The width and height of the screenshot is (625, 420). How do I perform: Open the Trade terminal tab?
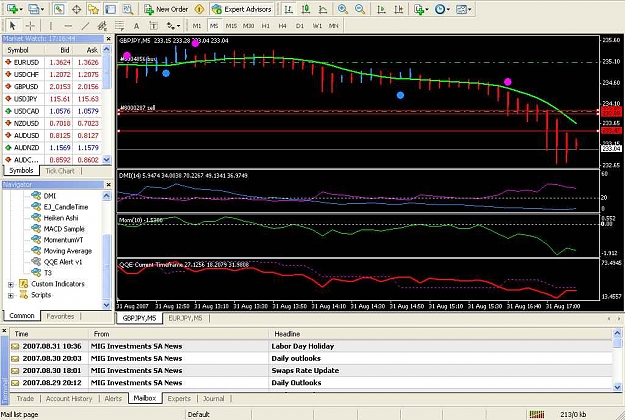click(x=25, y=398)
